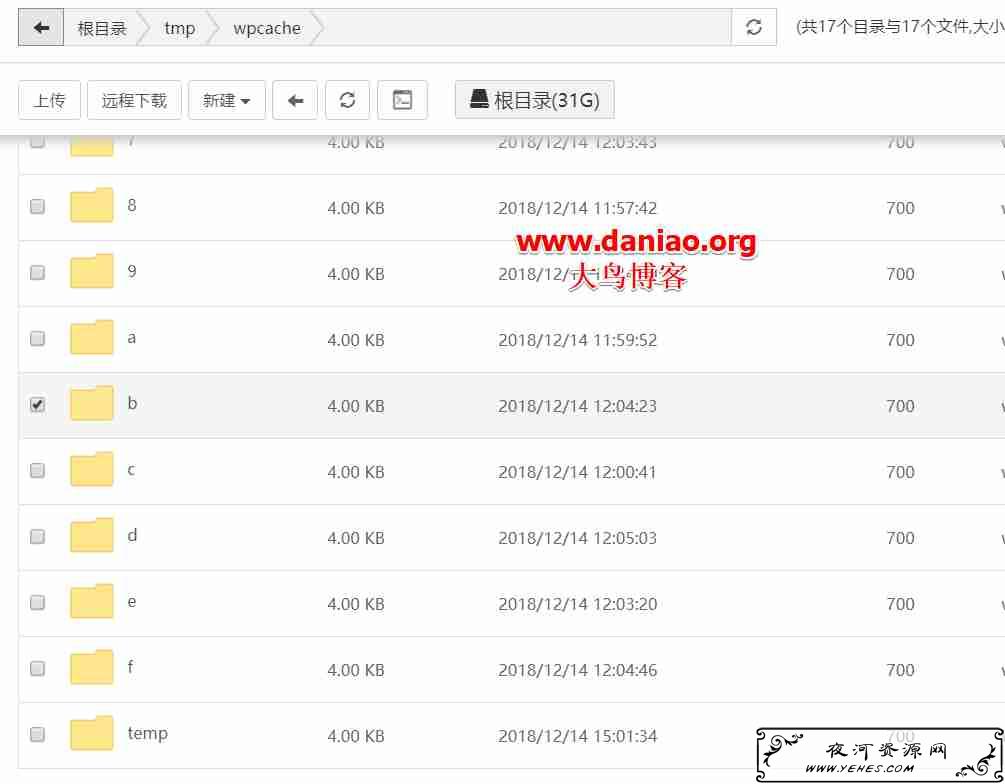The height and width of the screenshot is (784, 1005).
Task: Click date 2018/12/14 15:01:34
Action: (577, 737)
